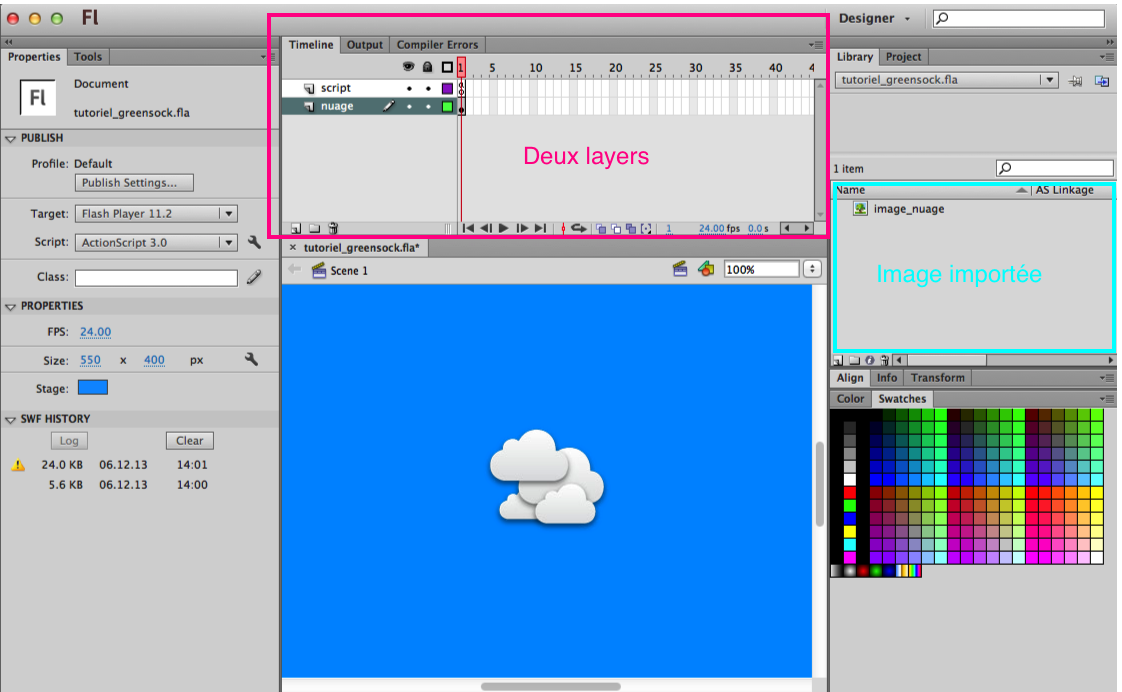
Task: Step back one frame in Timeline
Action: coord(486,228)
